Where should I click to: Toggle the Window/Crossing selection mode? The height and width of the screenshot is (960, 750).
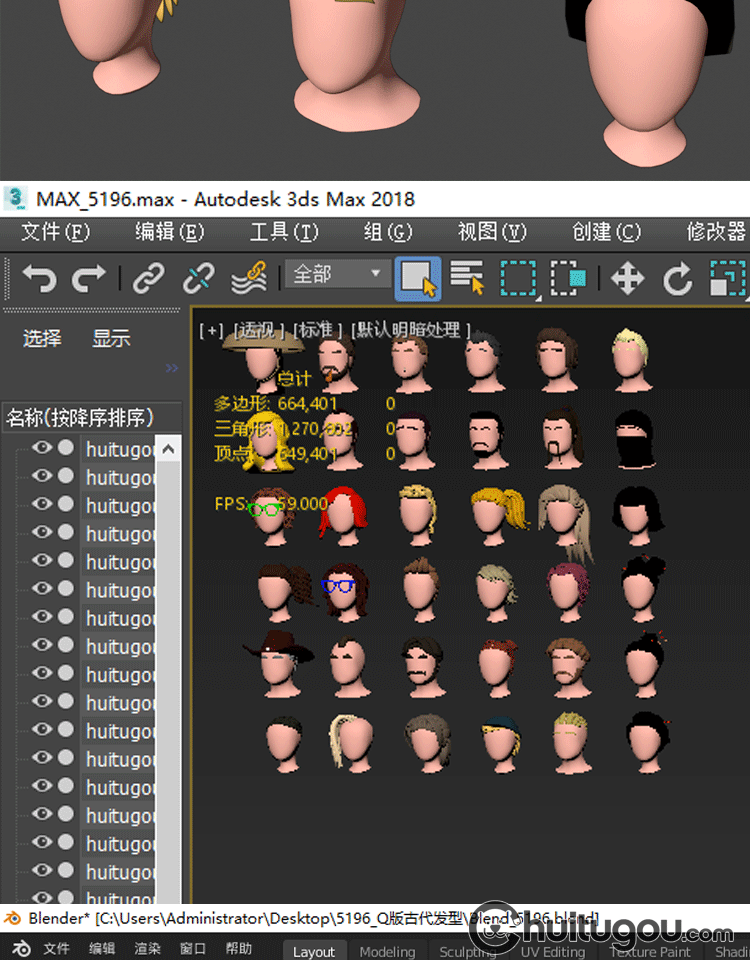(568, 279)
